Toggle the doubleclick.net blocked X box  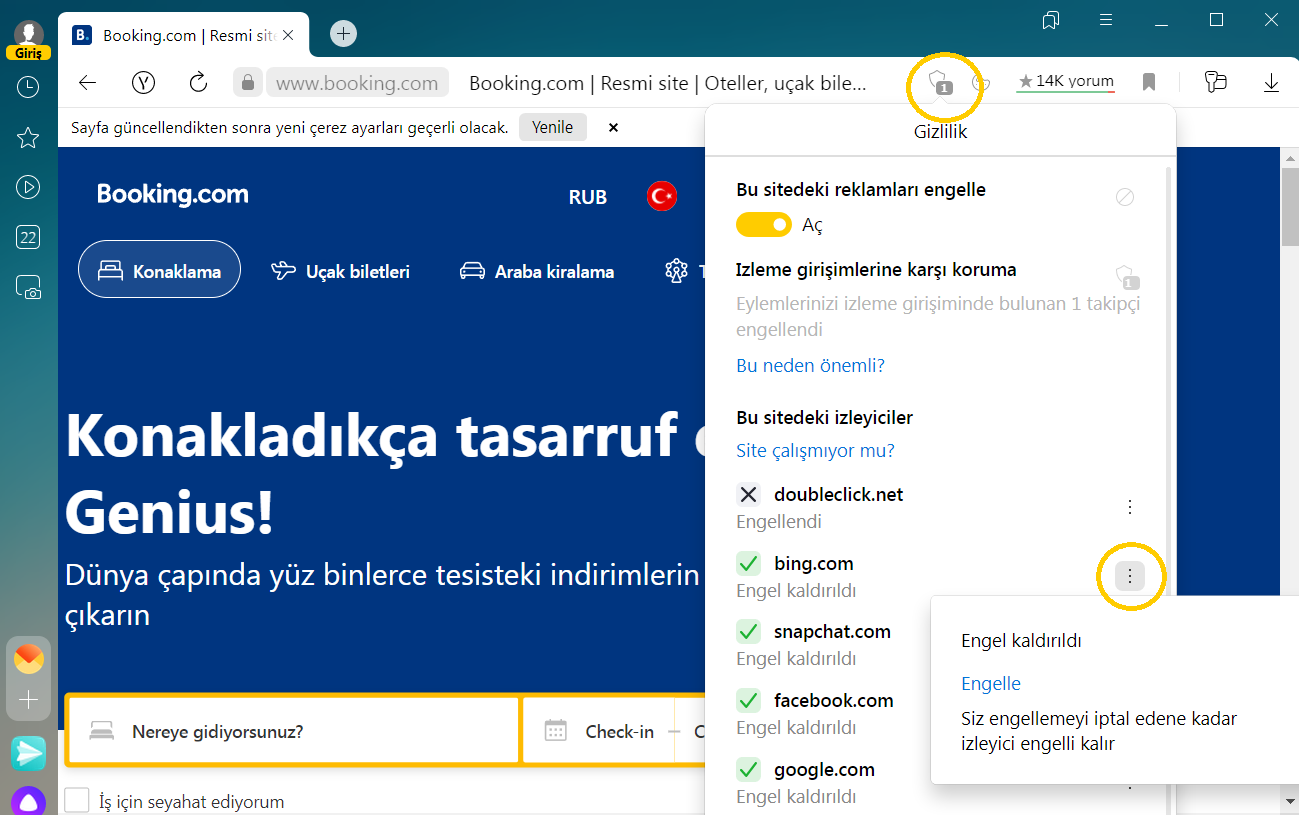[x=748, y=494]
